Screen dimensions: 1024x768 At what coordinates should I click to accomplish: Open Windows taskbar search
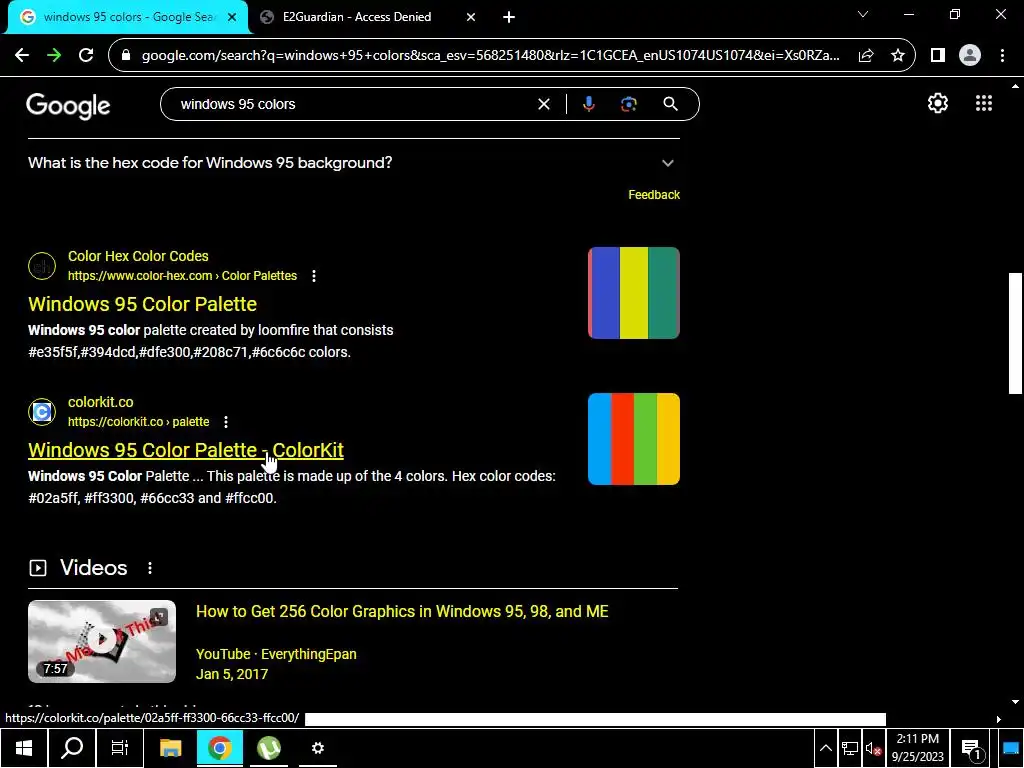[x=72, y=748]
